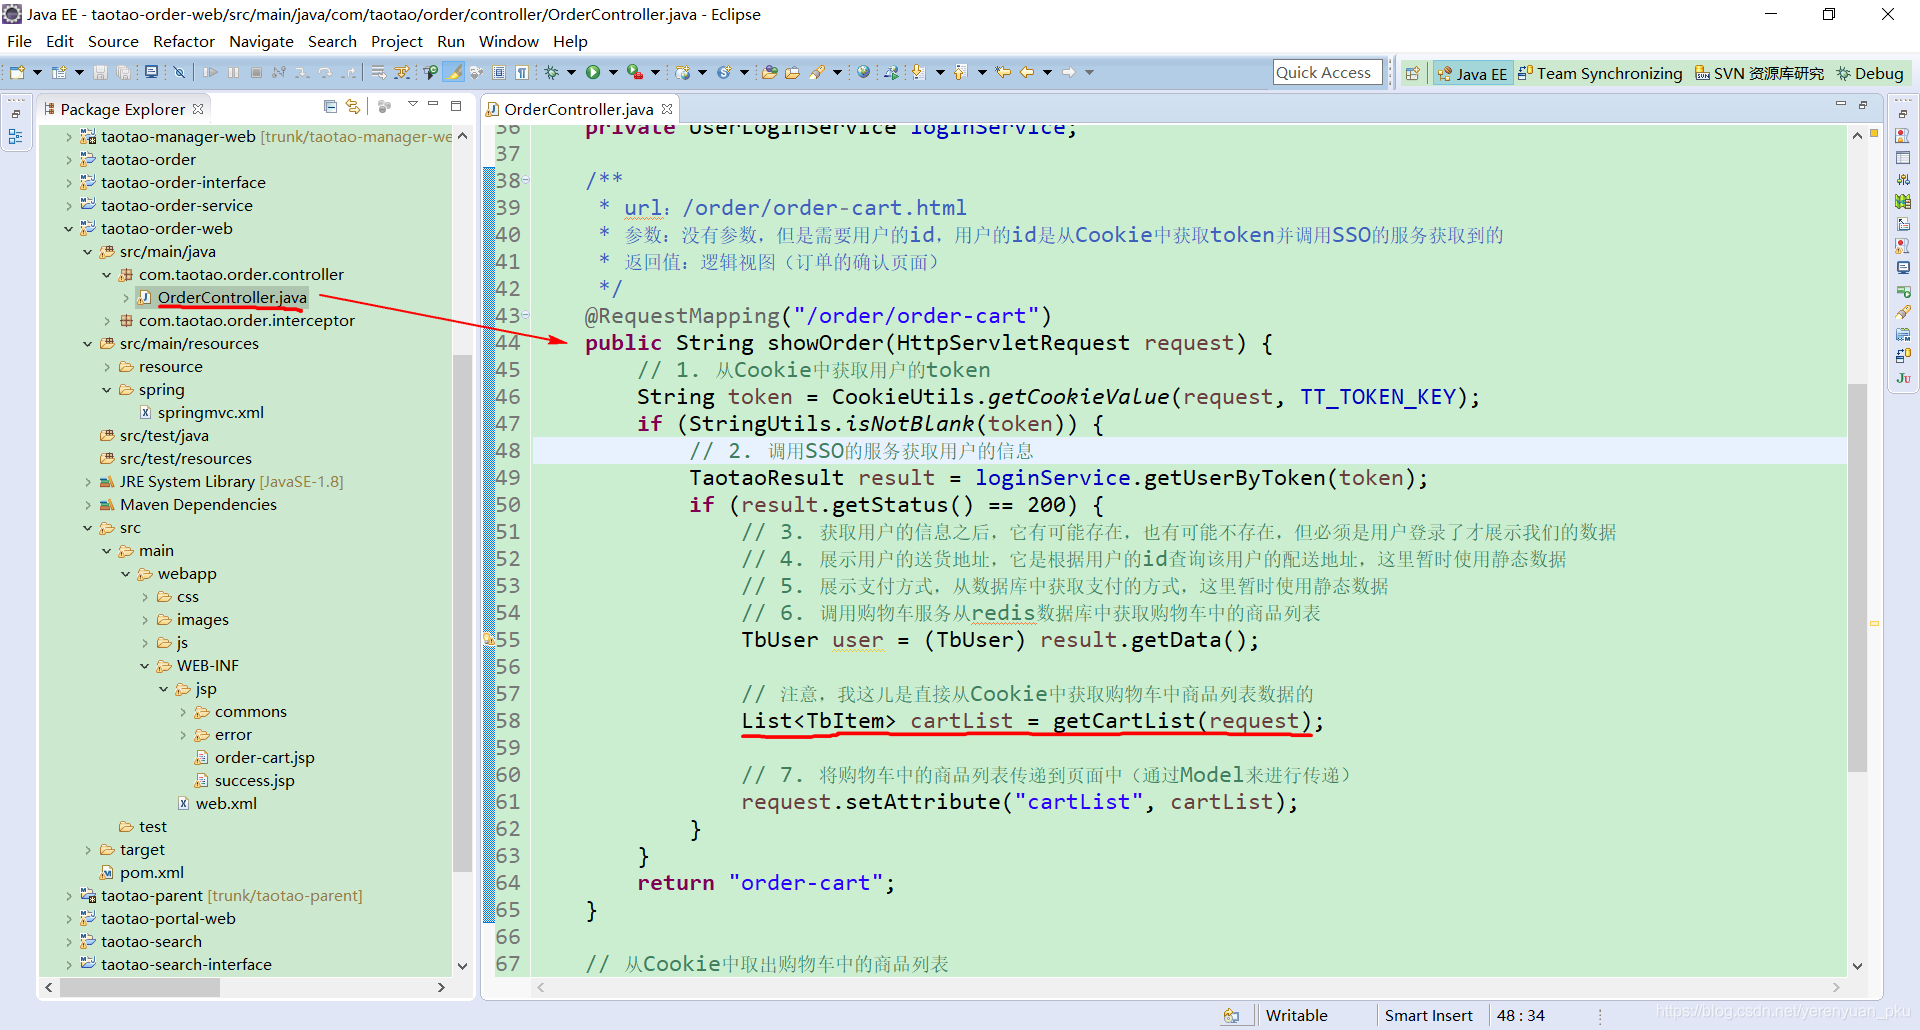
Task: Open the Refactor menu
Action: [x=184, y=41]
